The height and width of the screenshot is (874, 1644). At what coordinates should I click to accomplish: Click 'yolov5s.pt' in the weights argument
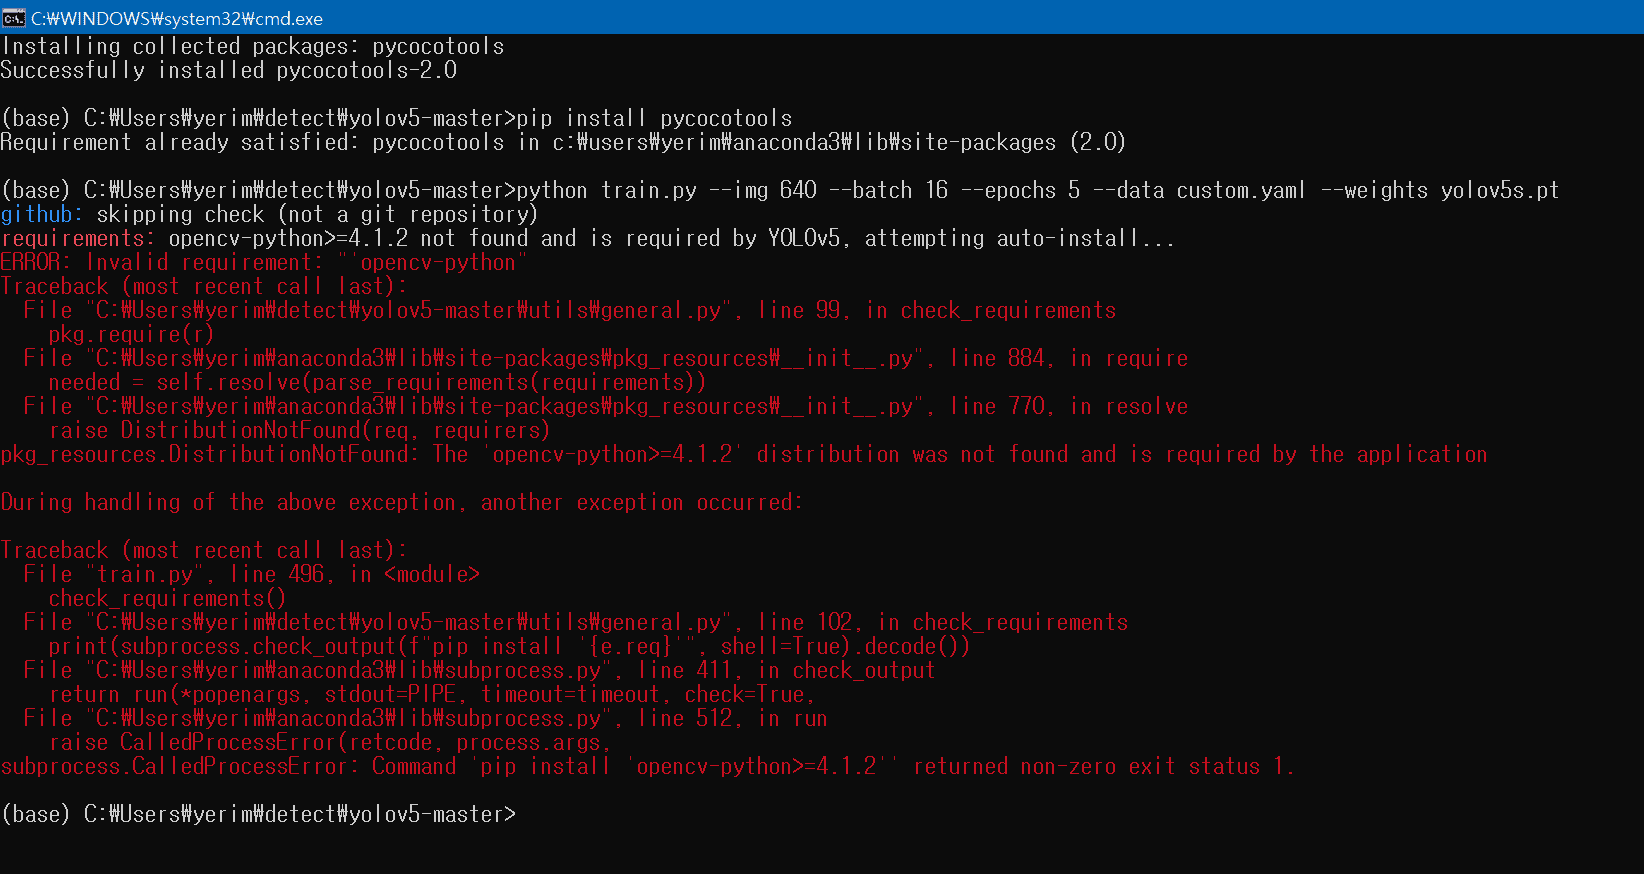pos(1500,190)
